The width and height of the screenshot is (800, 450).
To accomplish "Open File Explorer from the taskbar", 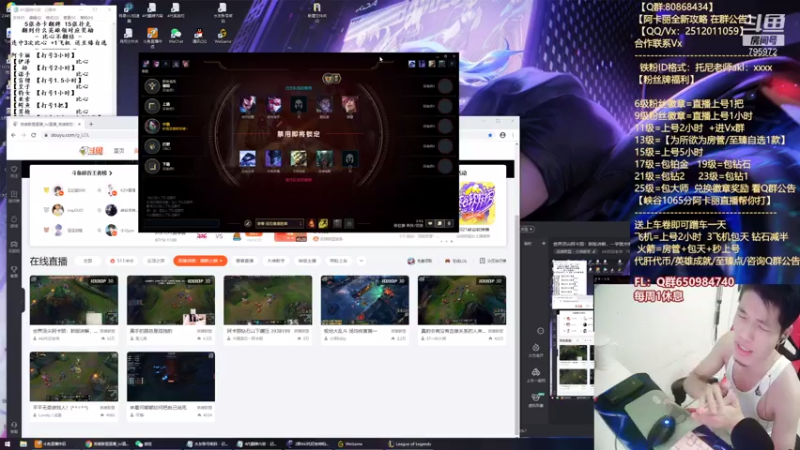I will pyautogui.click(x=23, y=444).
